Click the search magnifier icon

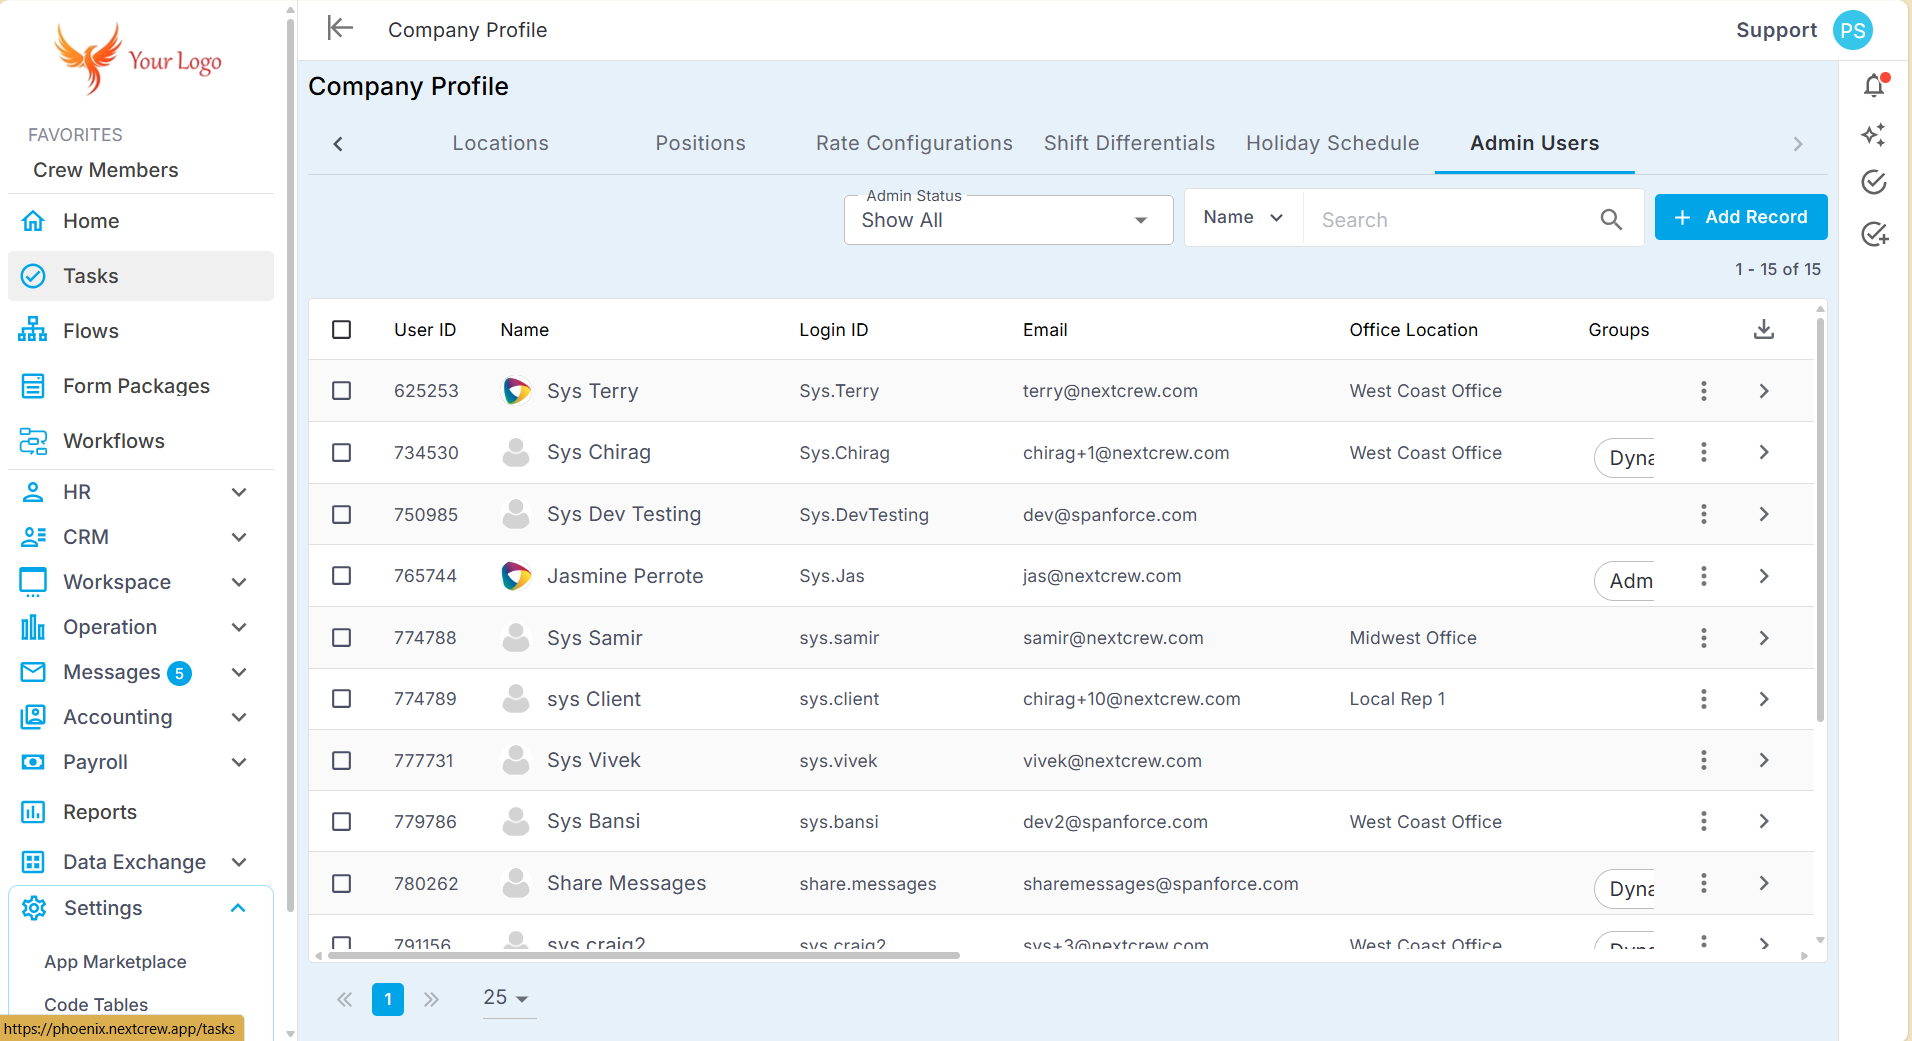pos(1611,219)
